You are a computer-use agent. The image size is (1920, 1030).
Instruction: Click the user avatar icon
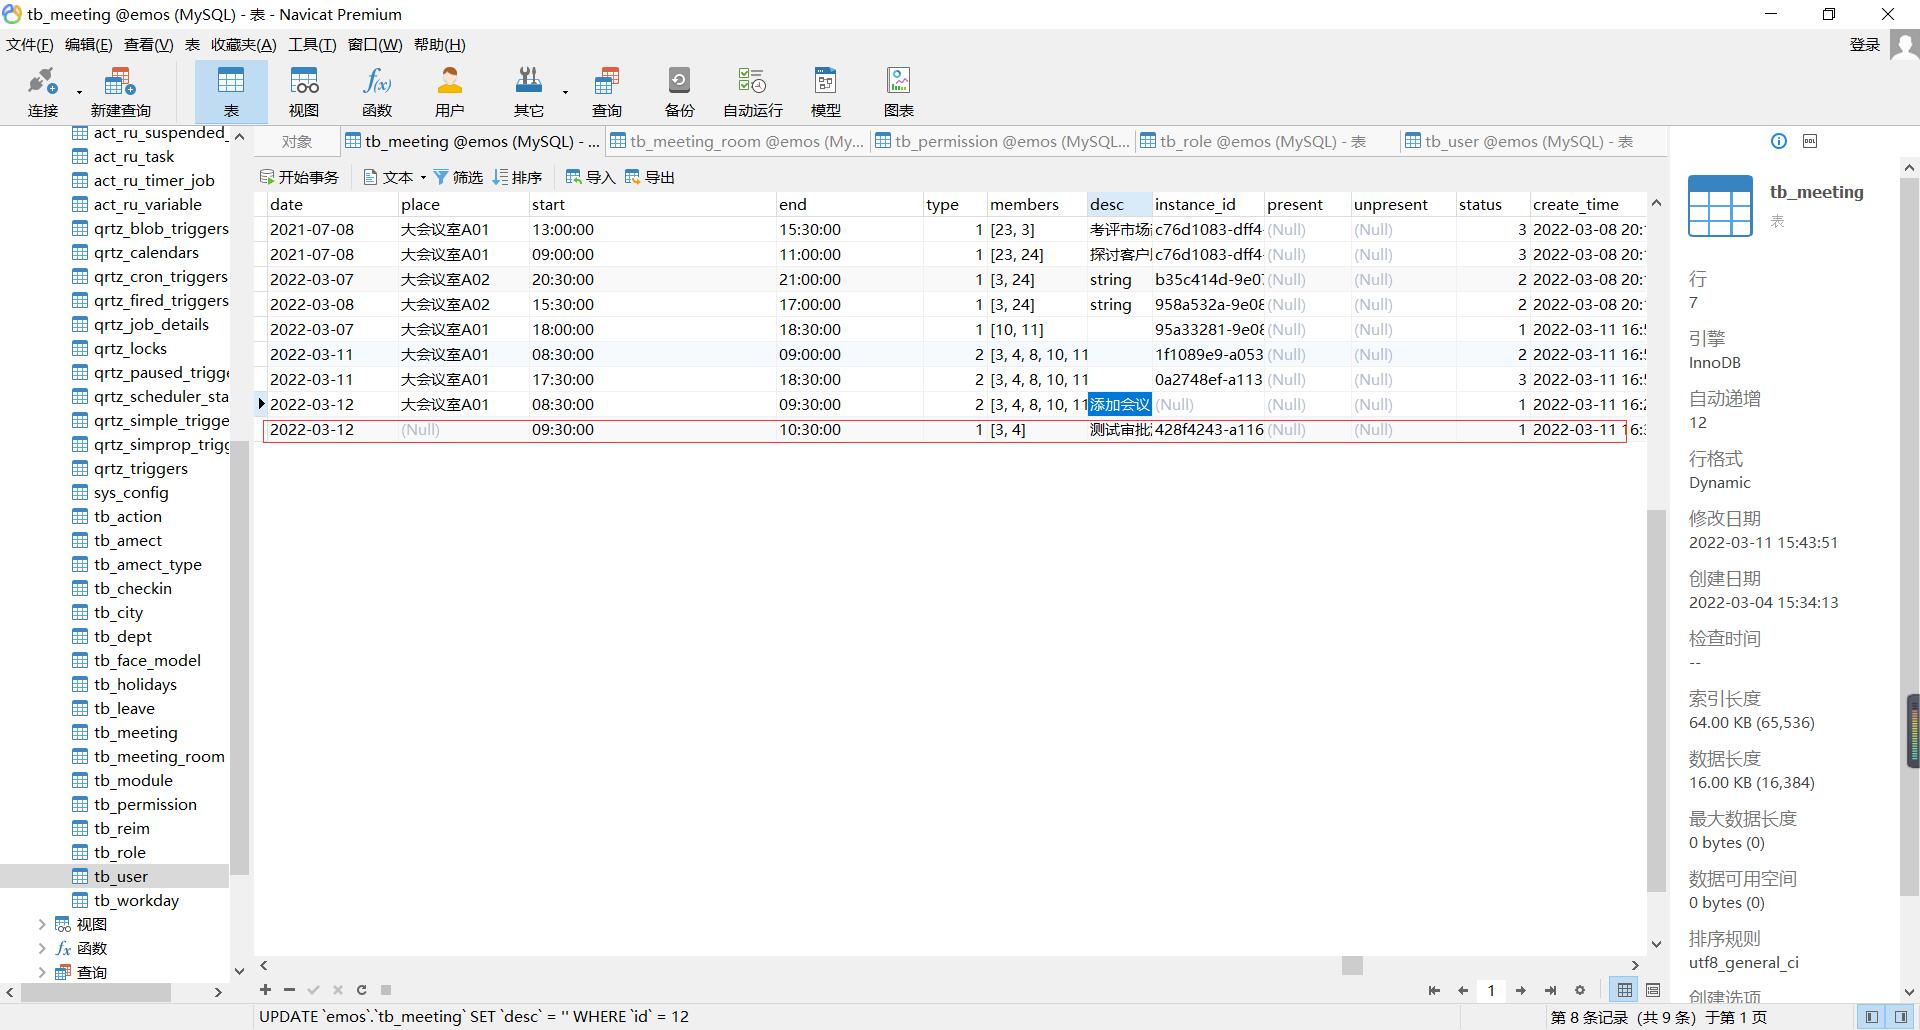1904,44
